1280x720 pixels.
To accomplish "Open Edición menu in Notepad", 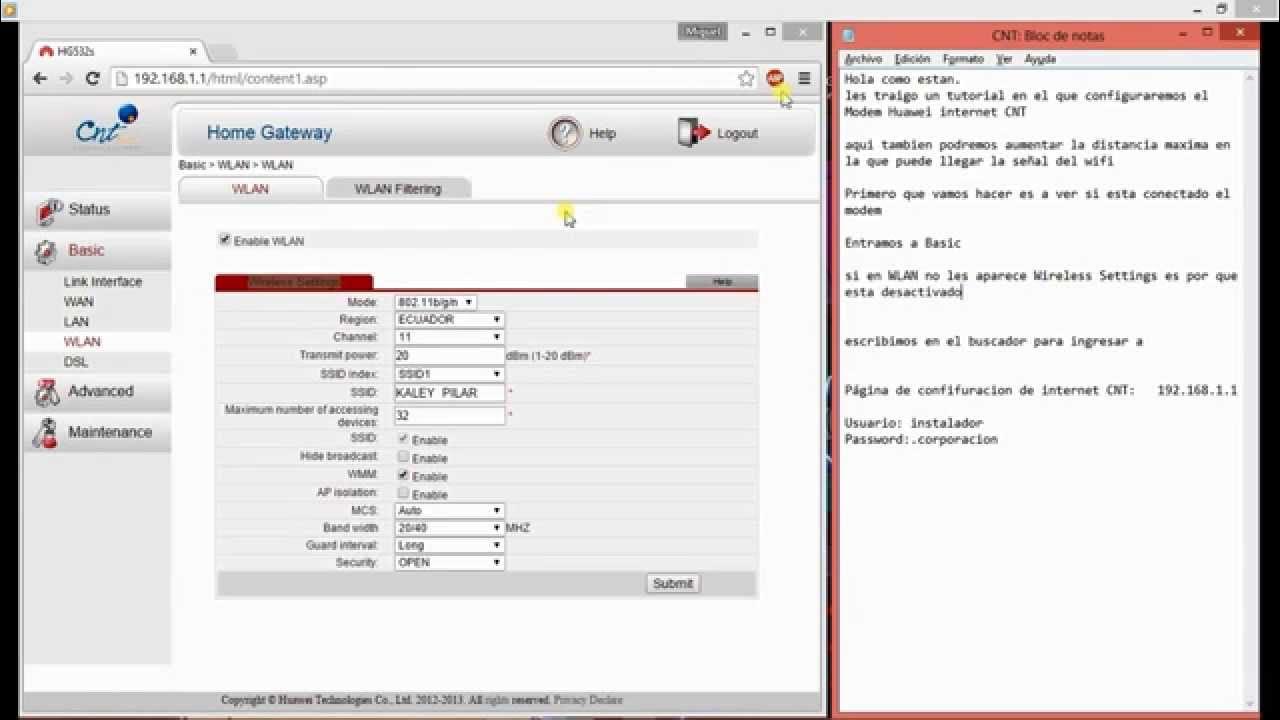I will pyautogui.click(x=912, y=60).
